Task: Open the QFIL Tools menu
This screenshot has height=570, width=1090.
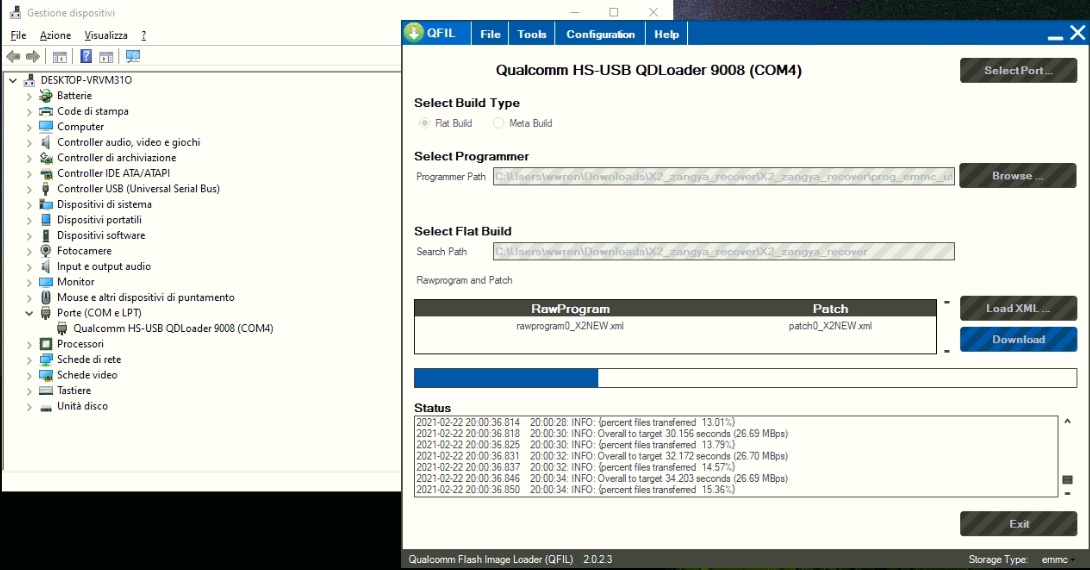Action: click(532, 34)
